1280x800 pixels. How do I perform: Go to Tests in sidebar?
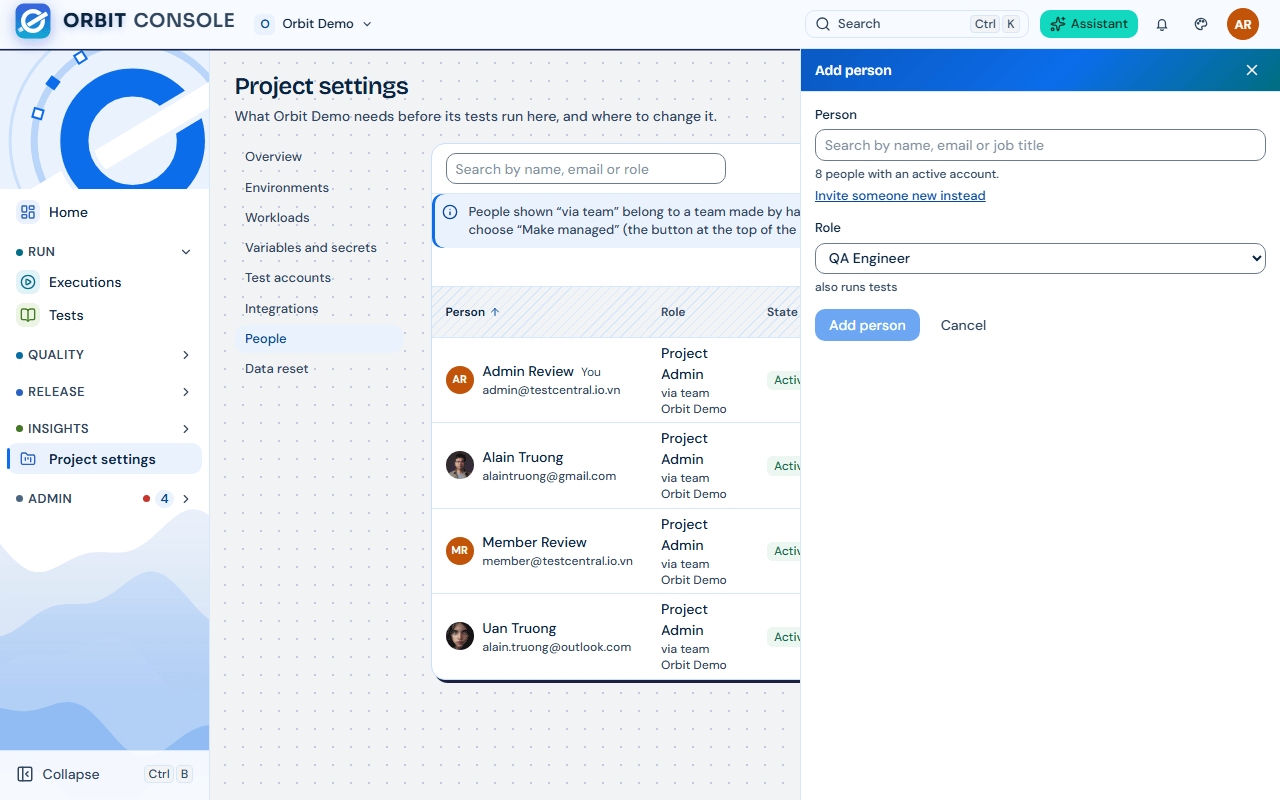104,315
